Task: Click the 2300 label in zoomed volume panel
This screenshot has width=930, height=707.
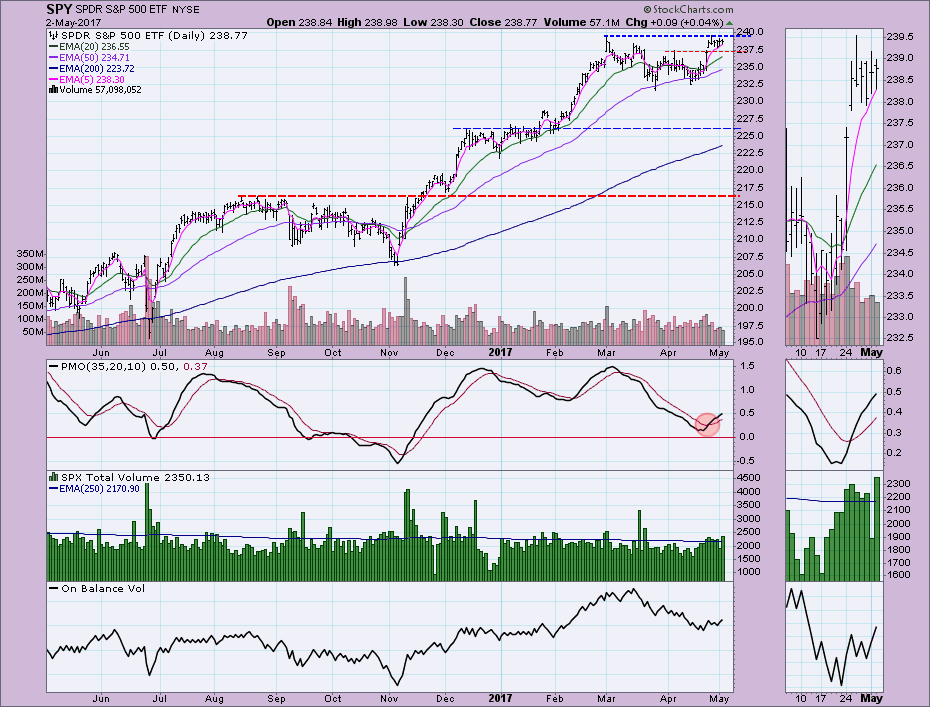Action: tap(898, 484)
